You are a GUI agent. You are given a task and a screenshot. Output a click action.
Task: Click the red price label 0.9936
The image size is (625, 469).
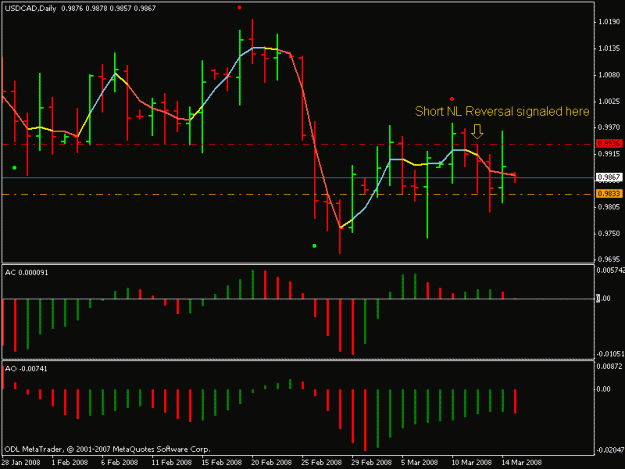click(x=609, y=143)
